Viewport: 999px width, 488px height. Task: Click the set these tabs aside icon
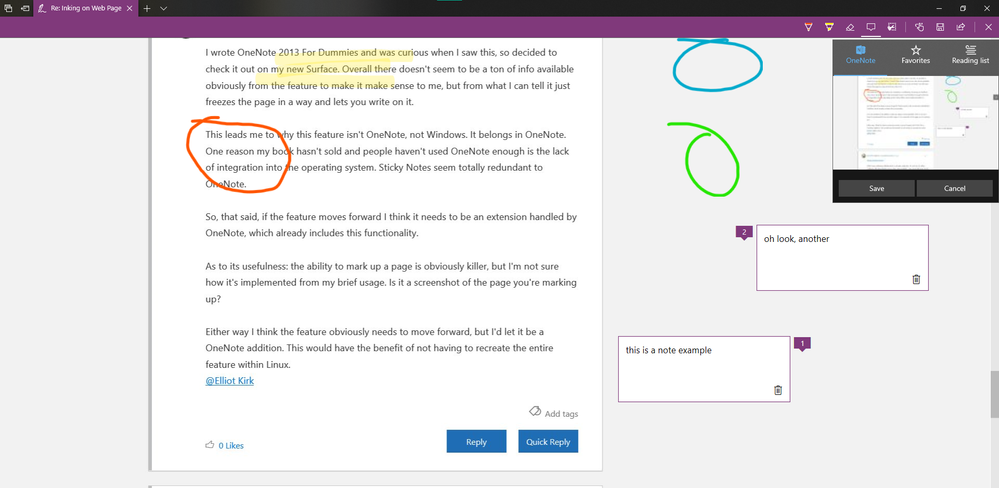click(25, 8)
